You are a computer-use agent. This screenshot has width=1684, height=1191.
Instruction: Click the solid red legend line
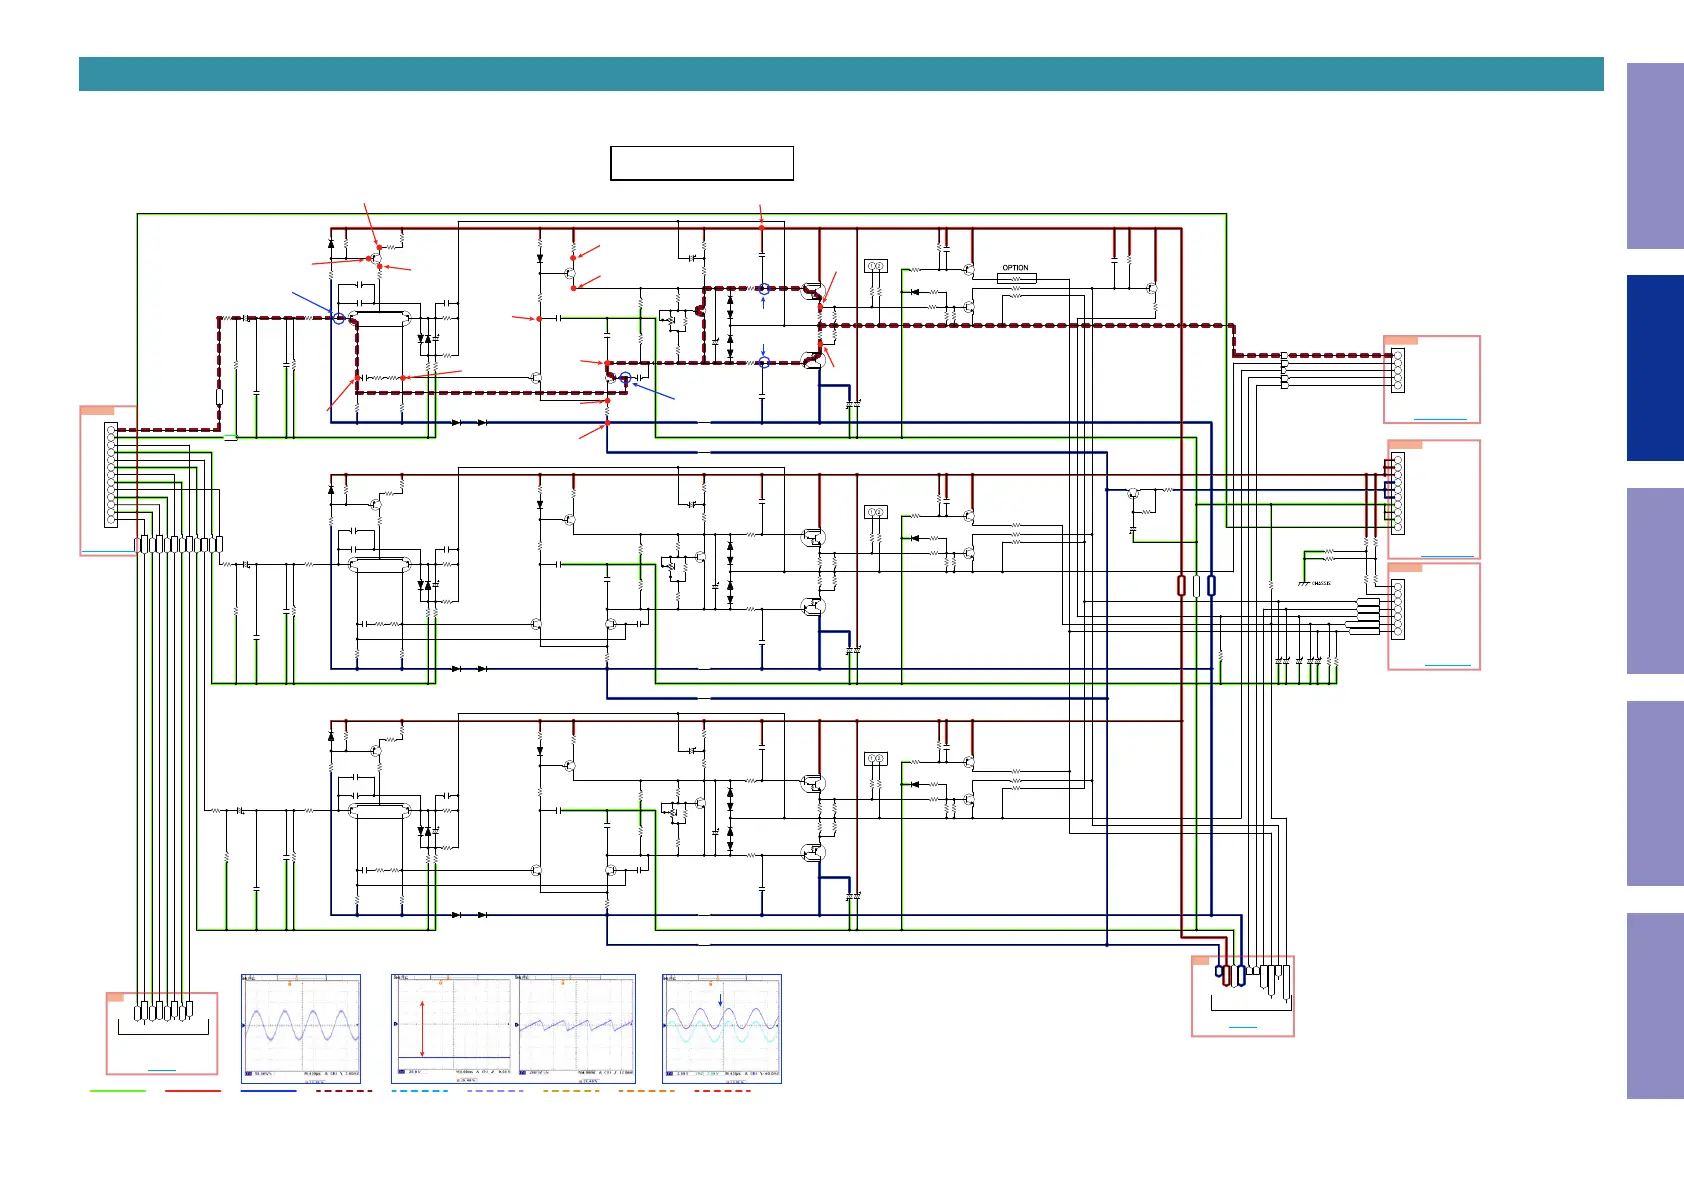pos(193,1091)
